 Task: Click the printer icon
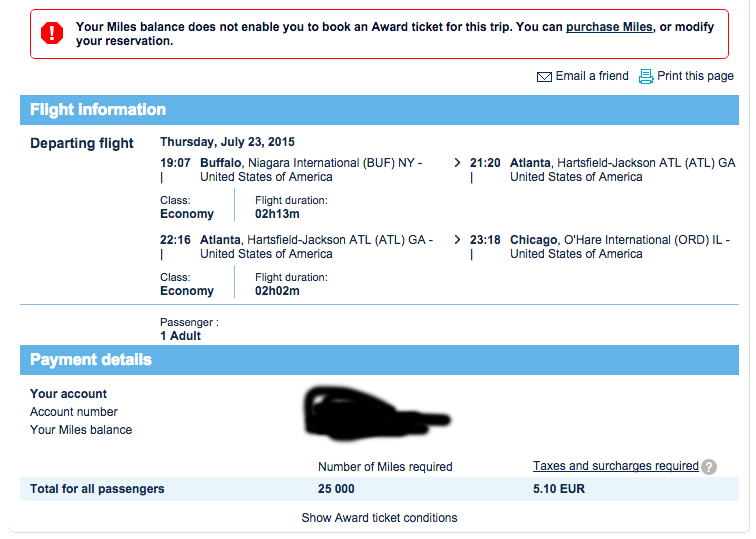coord(646,76)
